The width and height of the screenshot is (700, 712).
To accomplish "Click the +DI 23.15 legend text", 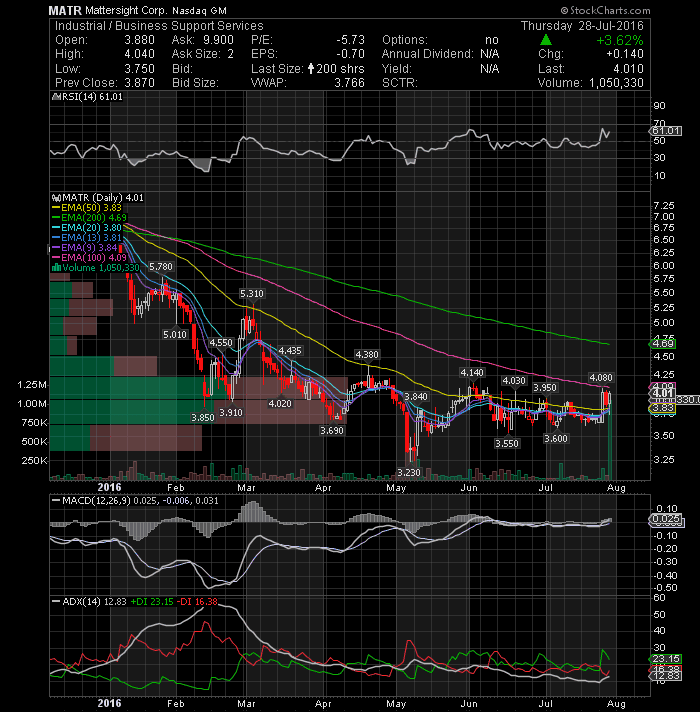I will 152,602.
